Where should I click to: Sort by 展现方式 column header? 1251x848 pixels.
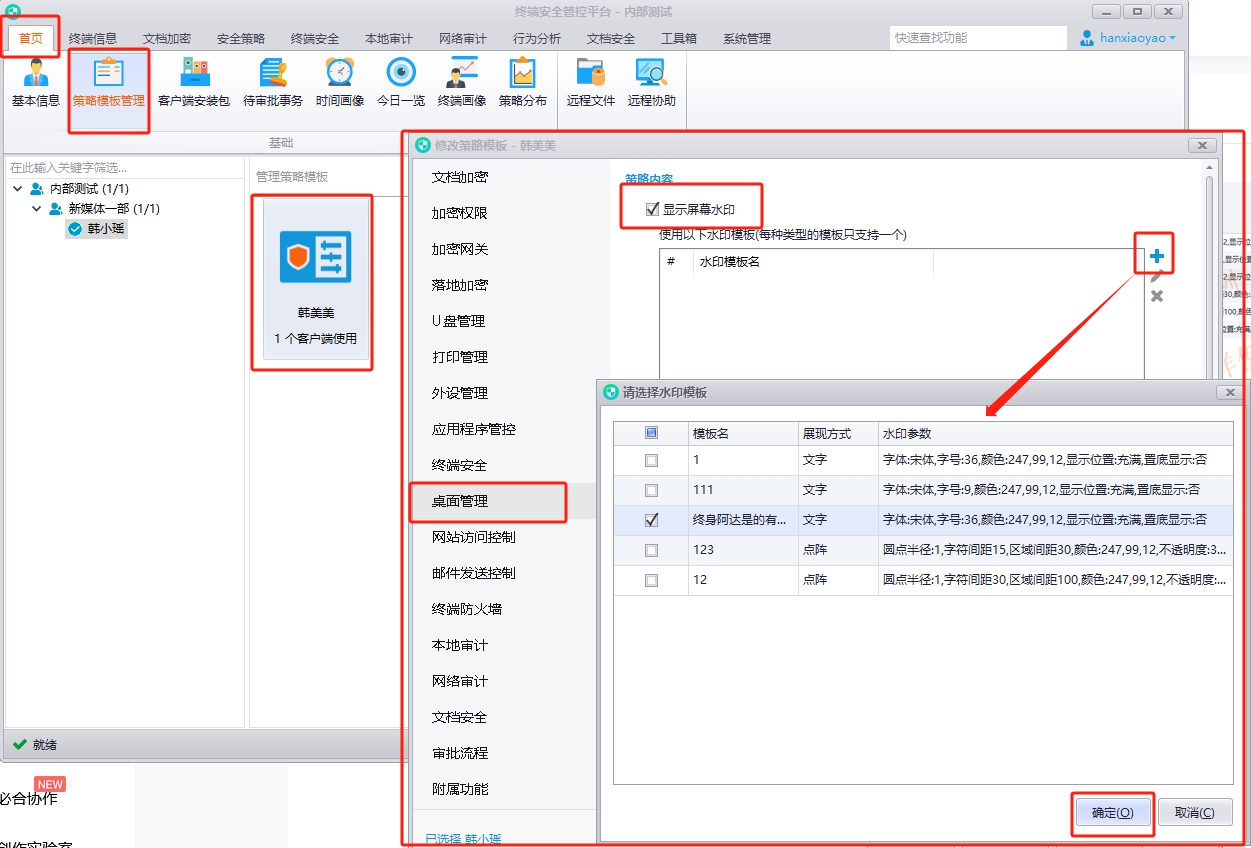point(838,434)
